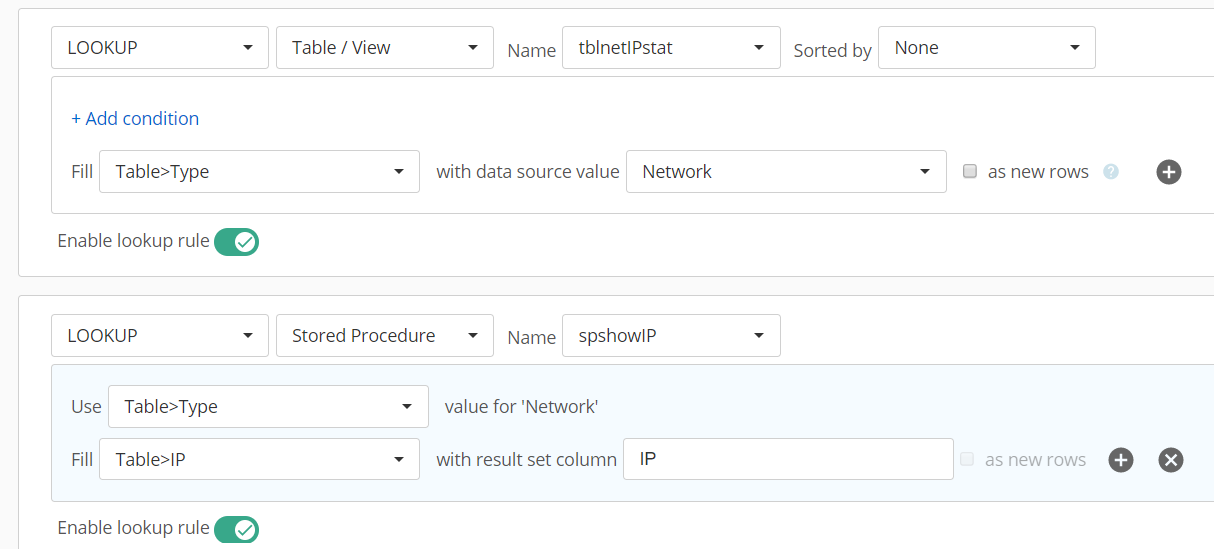Toggle first Enable lookup rule switch
The width and height of the screenshot is (1214, 549).
[237, 241]
